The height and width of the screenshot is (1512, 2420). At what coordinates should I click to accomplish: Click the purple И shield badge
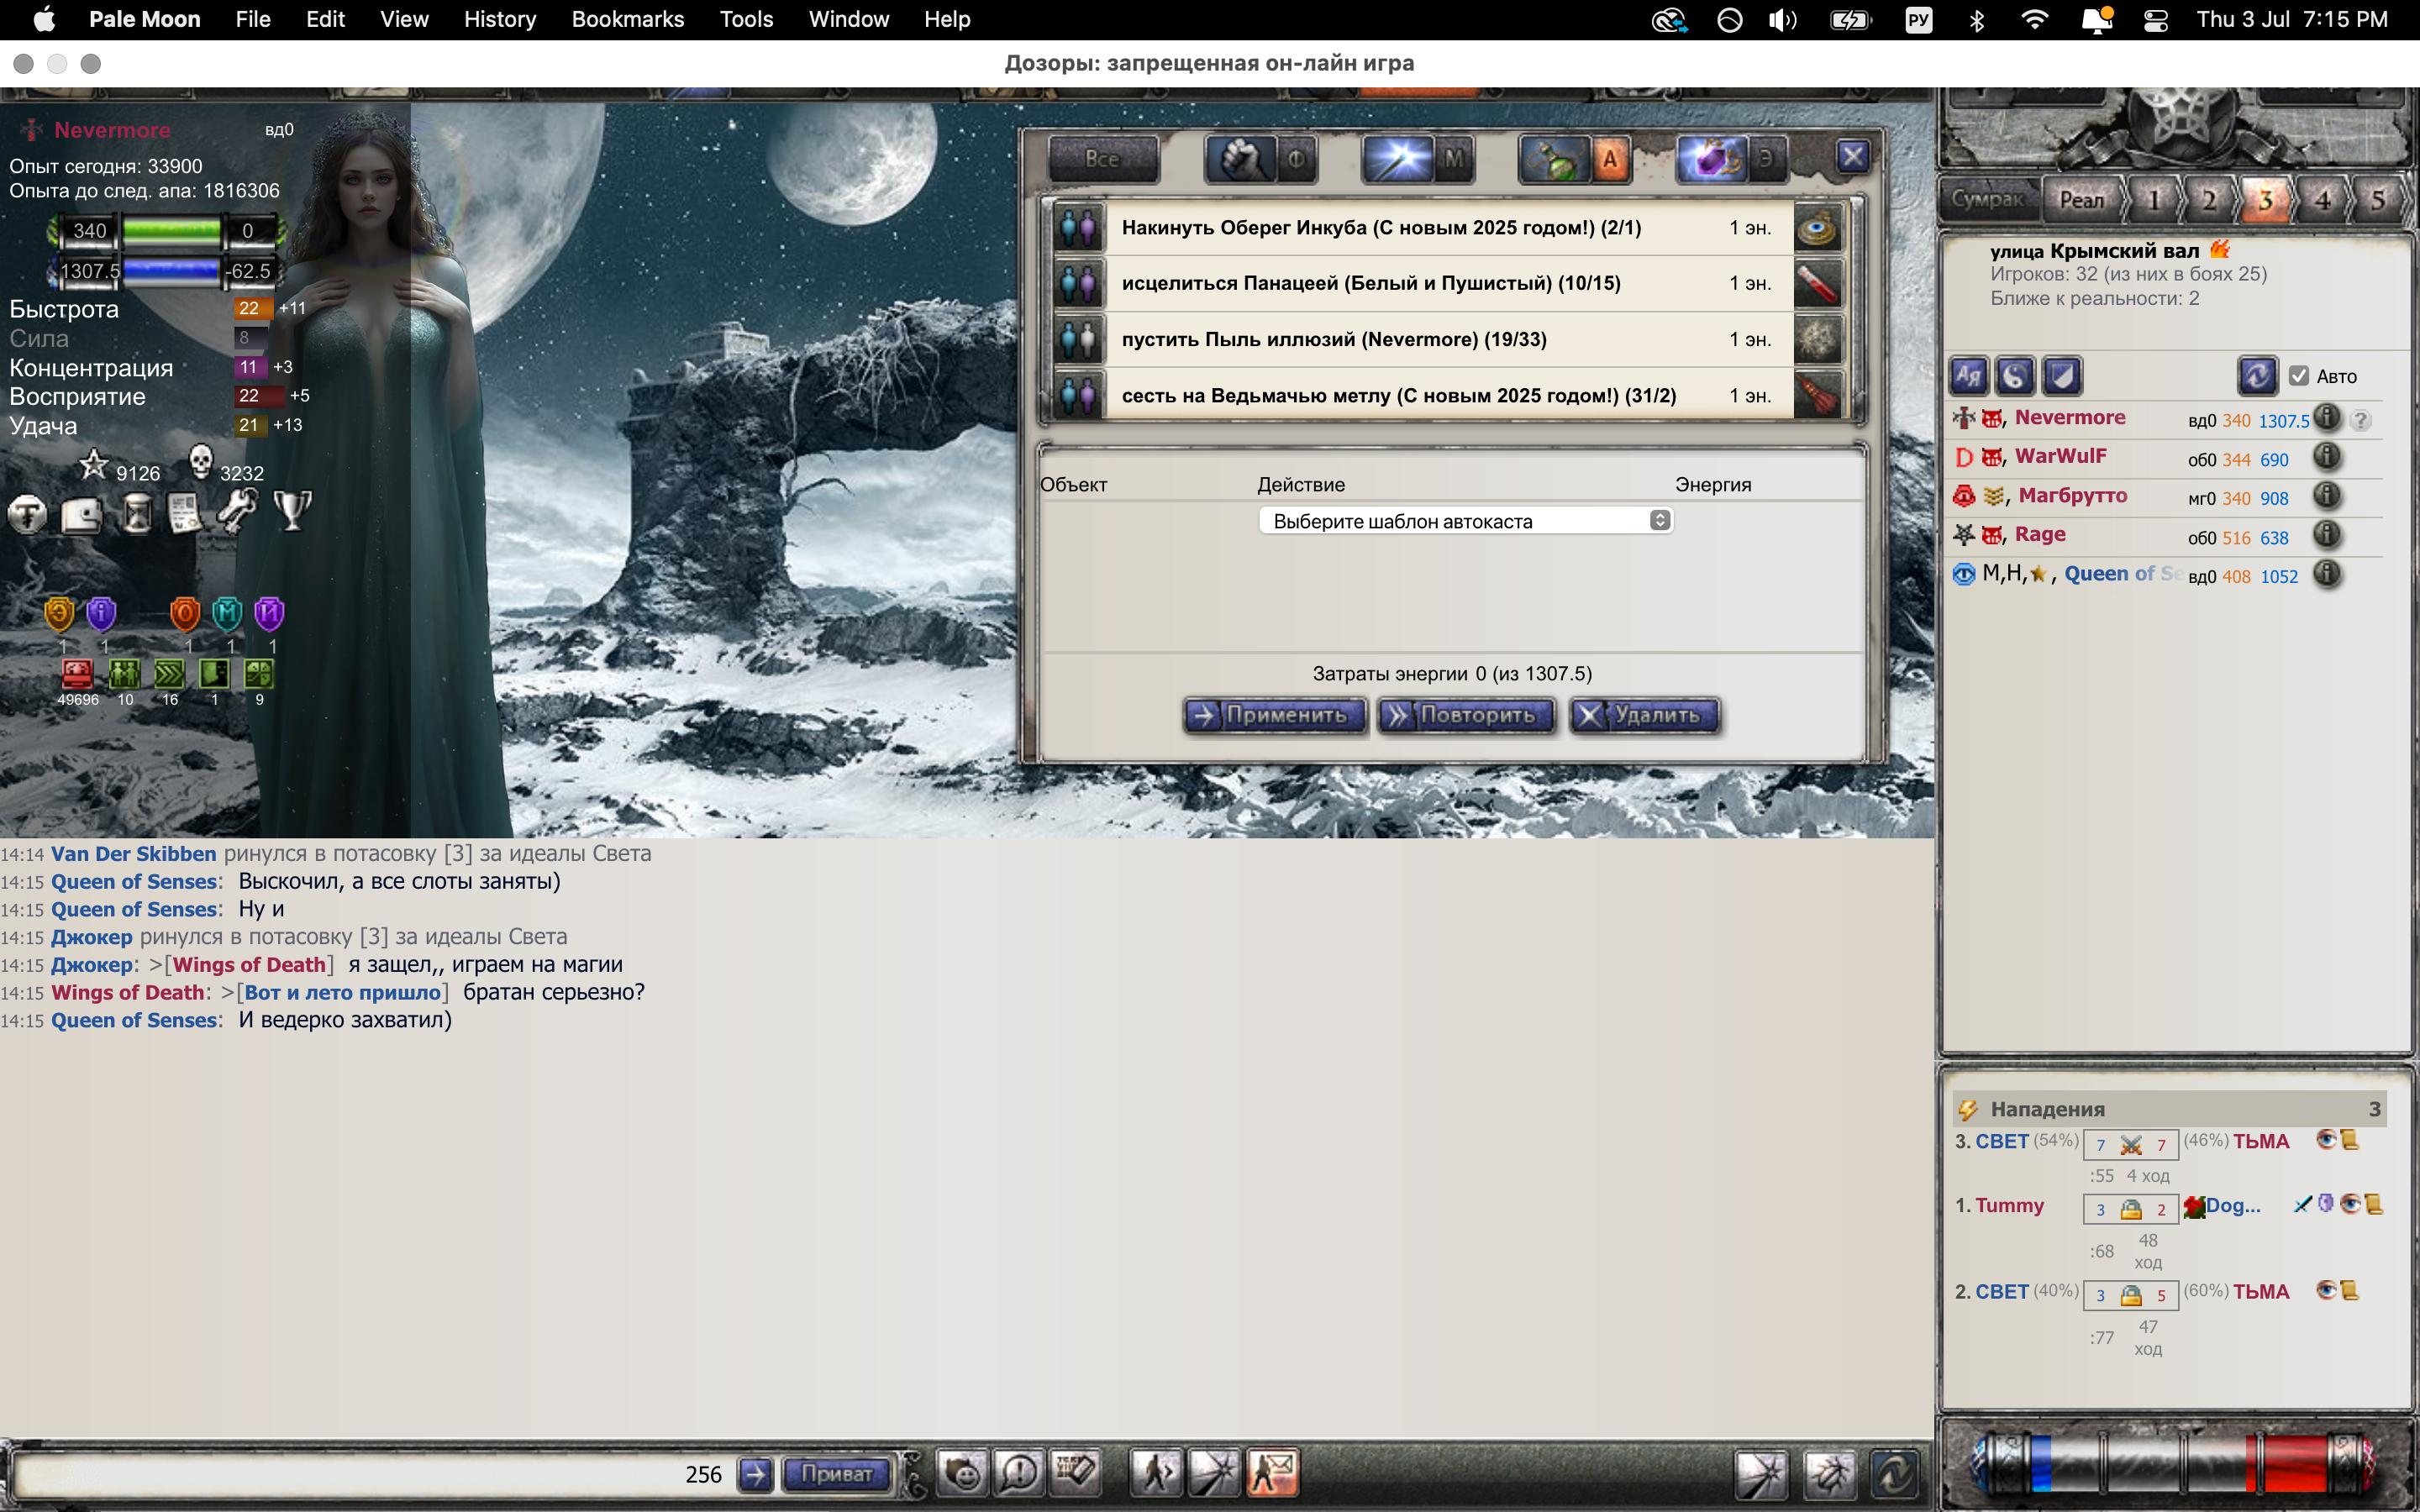270,613
